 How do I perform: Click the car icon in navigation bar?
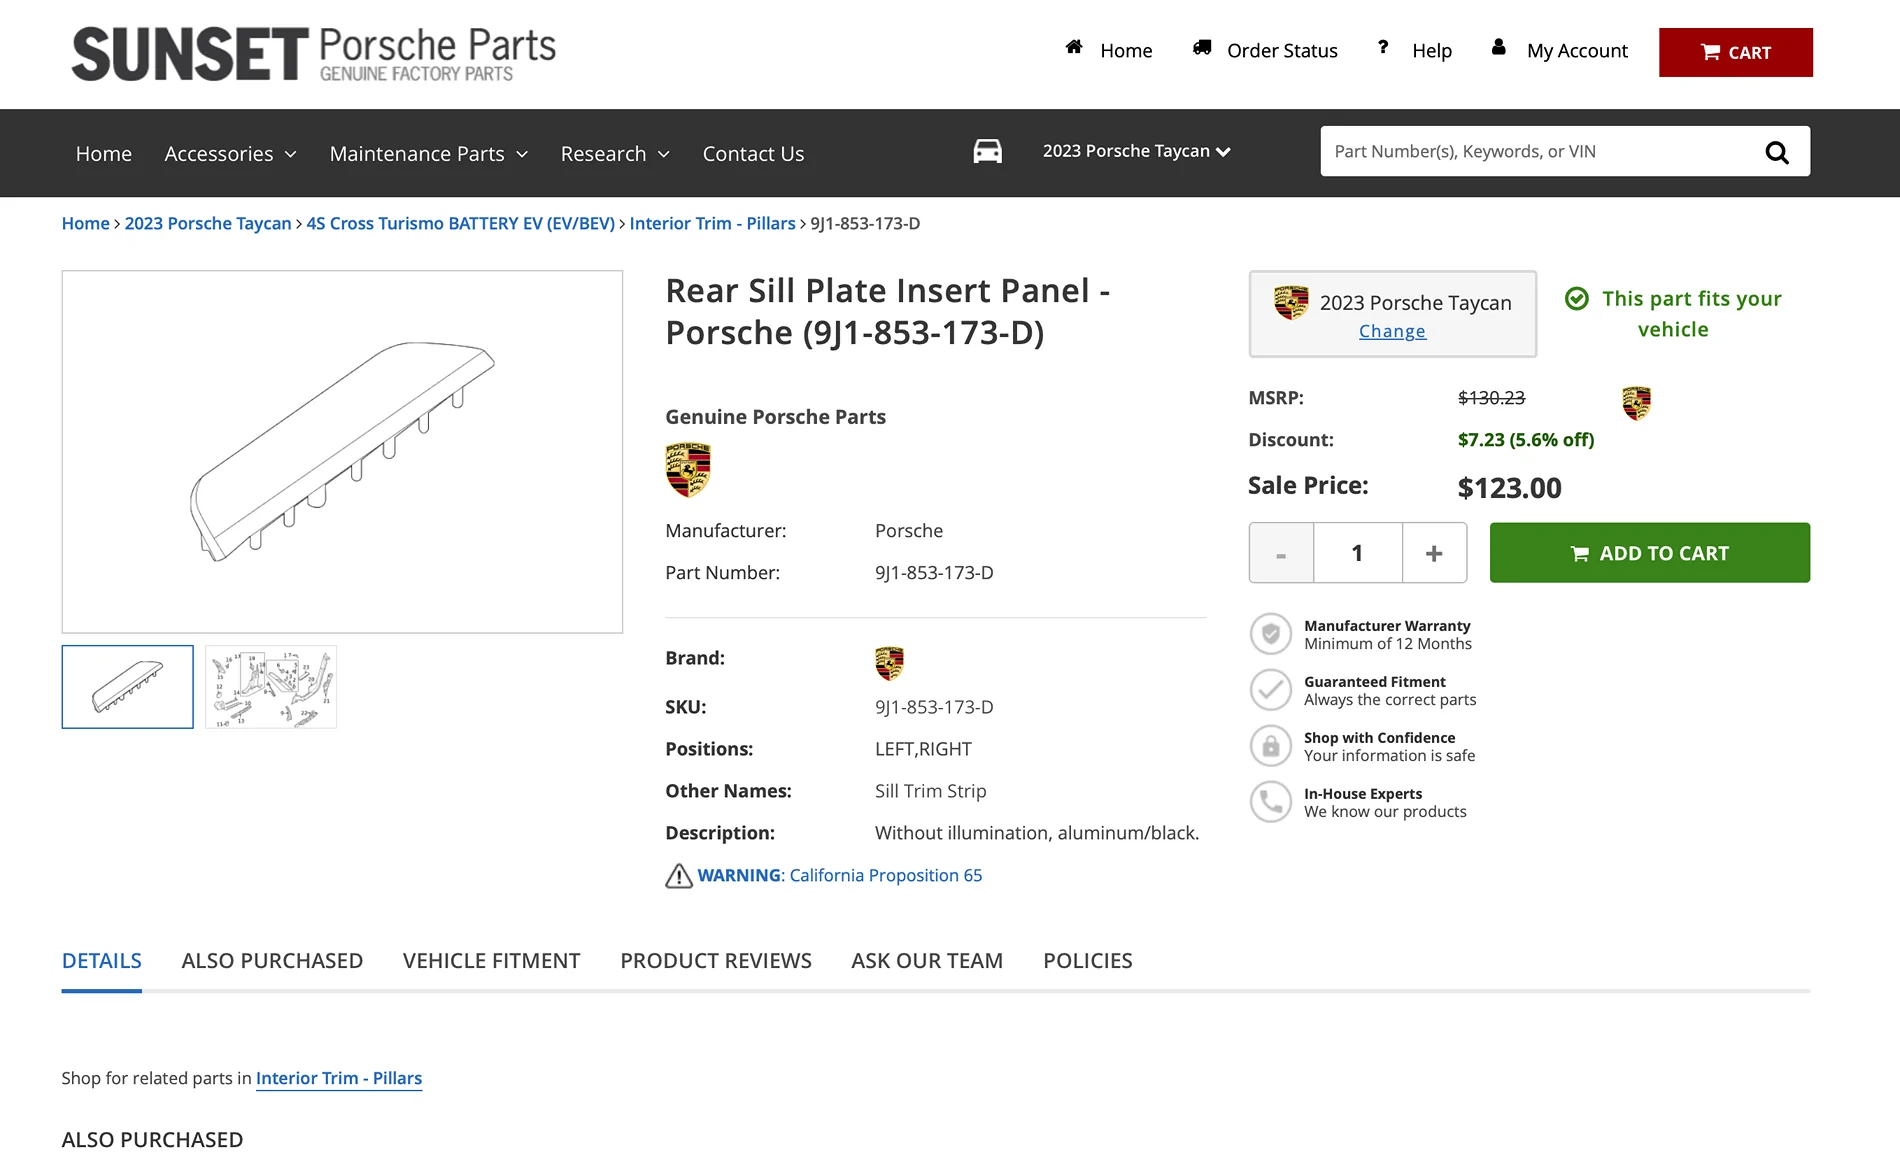[987, 151]
